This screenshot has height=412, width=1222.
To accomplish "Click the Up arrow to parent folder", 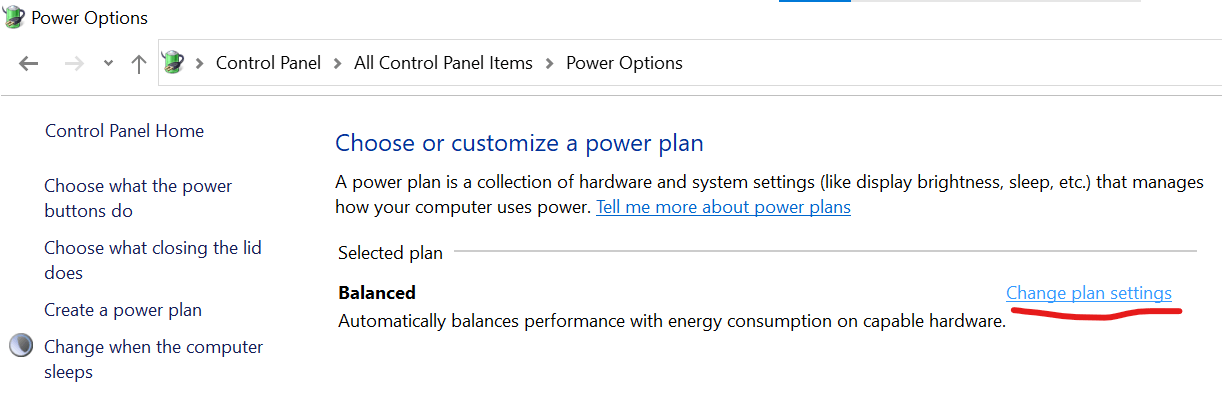I will [139, 63].
